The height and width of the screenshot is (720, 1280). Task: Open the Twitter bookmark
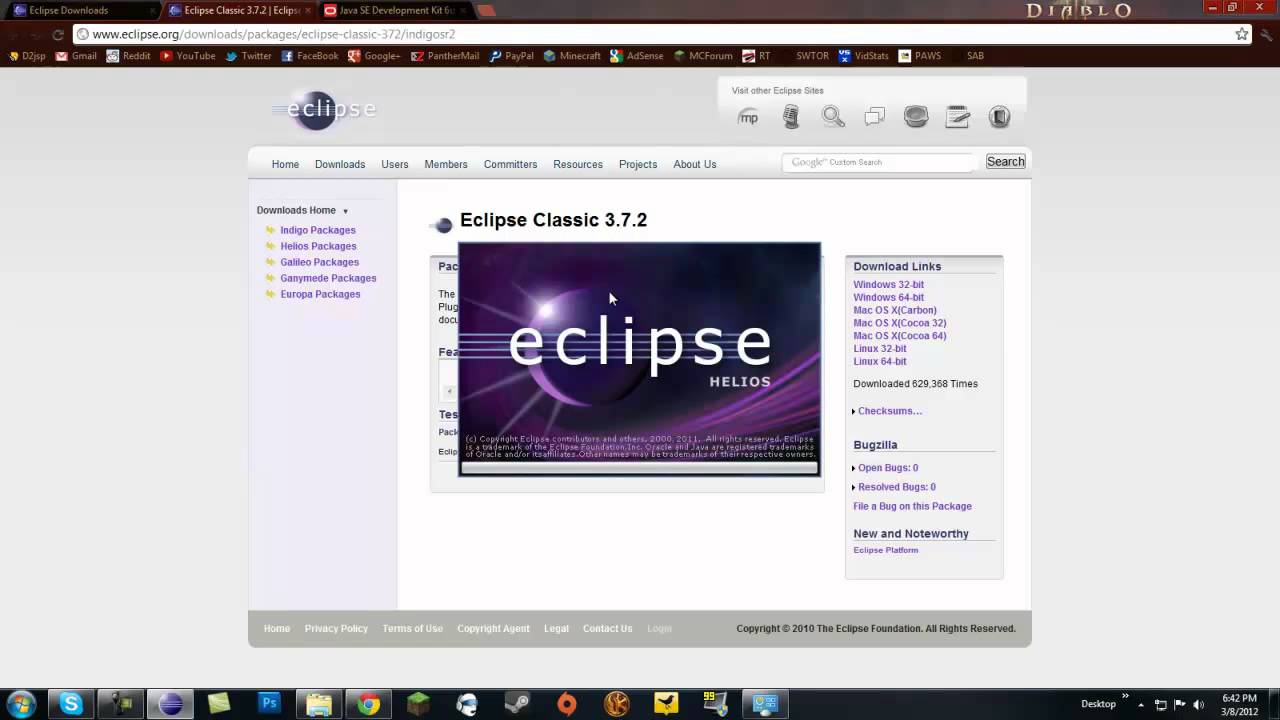[x=248, y=56]
